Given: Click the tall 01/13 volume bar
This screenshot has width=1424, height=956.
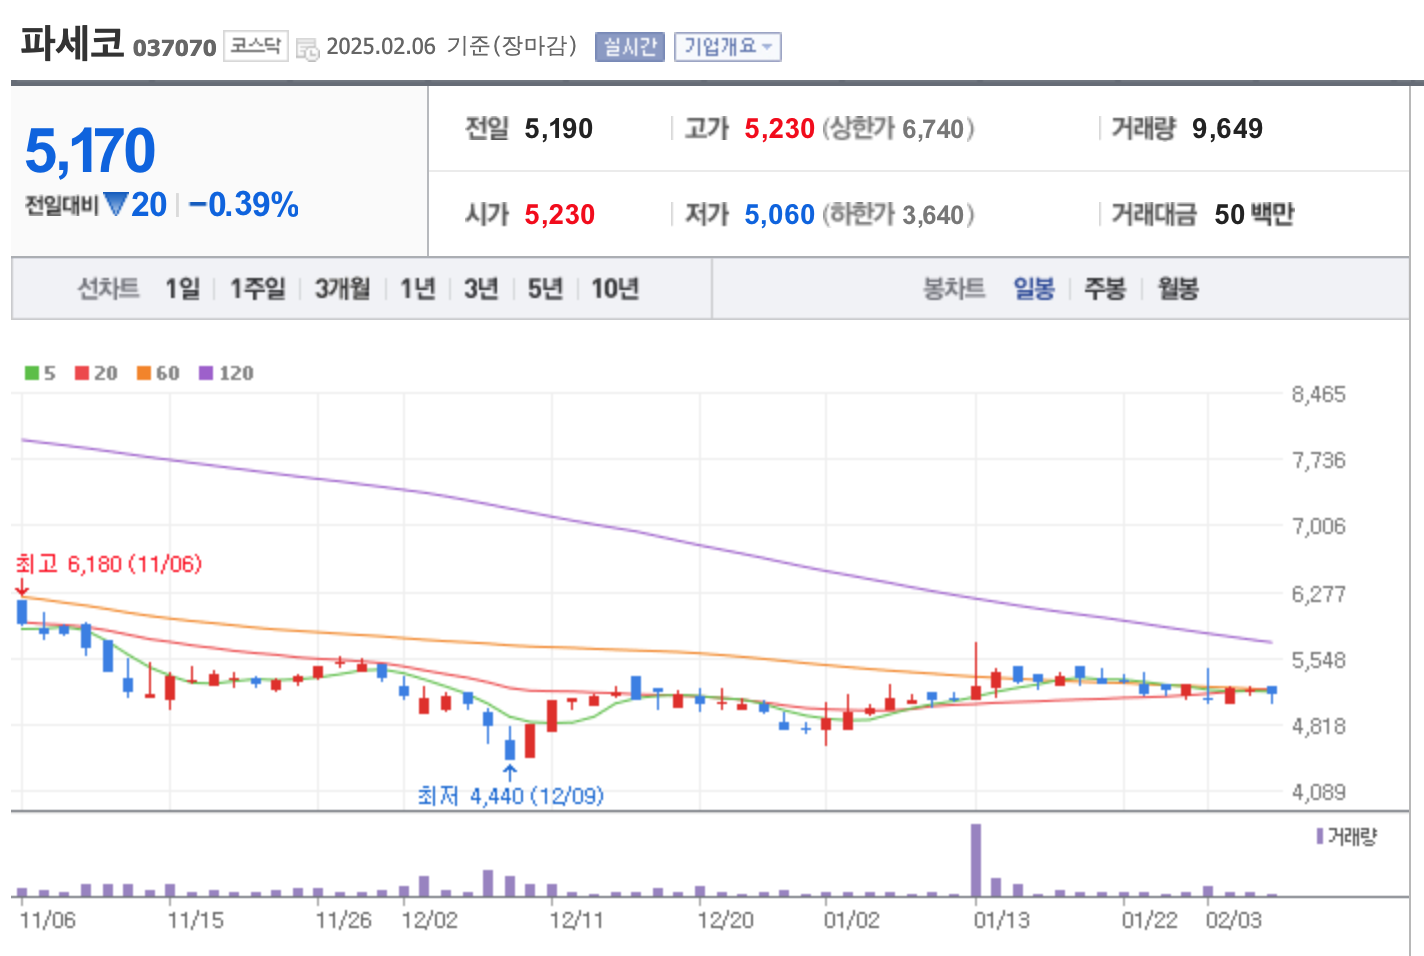Looking at the screenshot, I should pos(976,860).
